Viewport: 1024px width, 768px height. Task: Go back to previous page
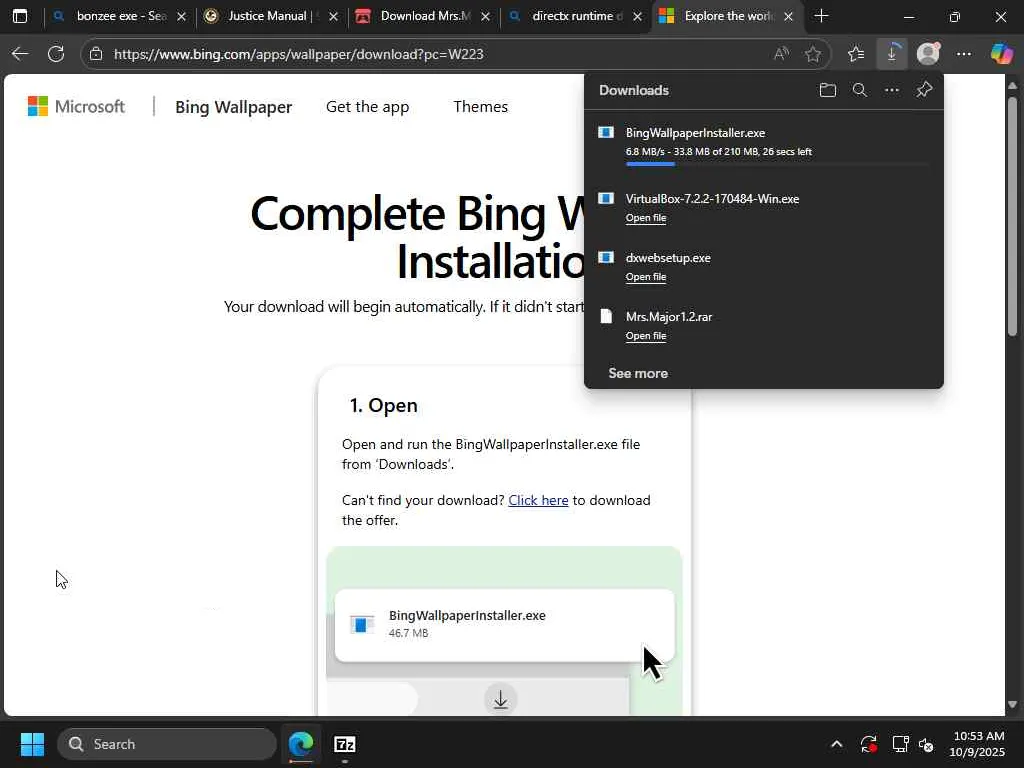20,54
